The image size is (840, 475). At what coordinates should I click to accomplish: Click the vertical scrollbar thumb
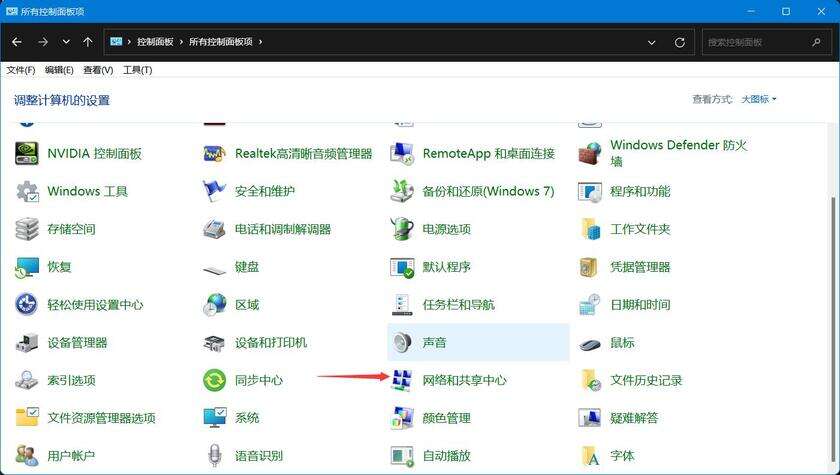[x=834, y=328]
